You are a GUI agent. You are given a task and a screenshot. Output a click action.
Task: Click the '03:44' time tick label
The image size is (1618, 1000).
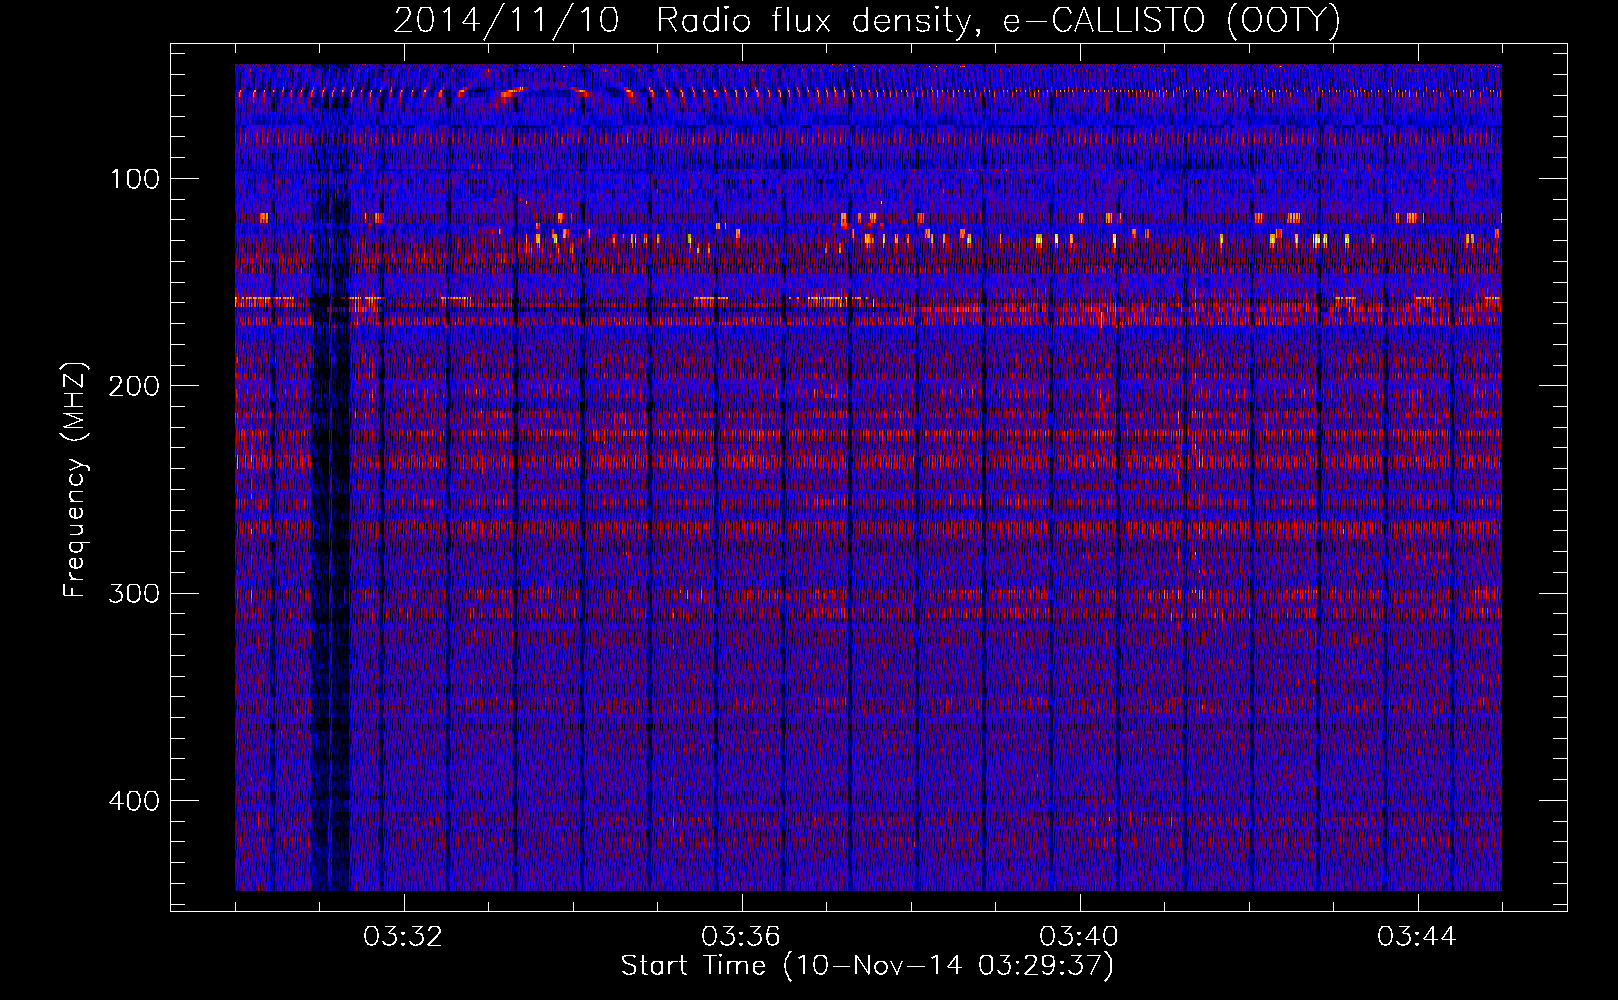click(1417, 937)
